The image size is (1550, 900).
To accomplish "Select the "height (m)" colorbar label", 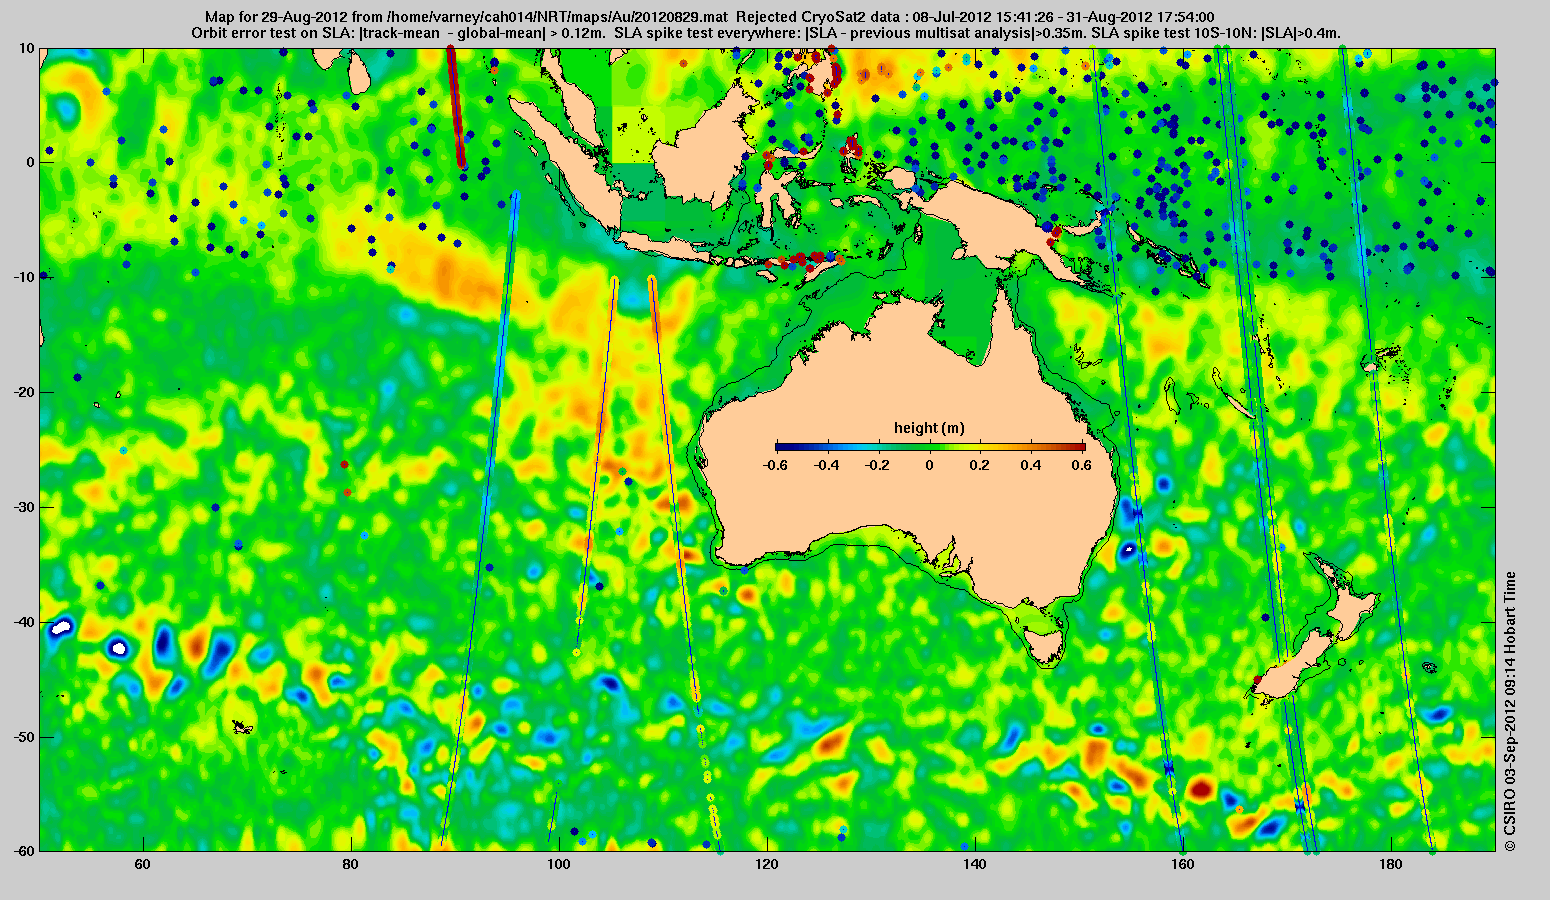I will click(x=929, y=428).
